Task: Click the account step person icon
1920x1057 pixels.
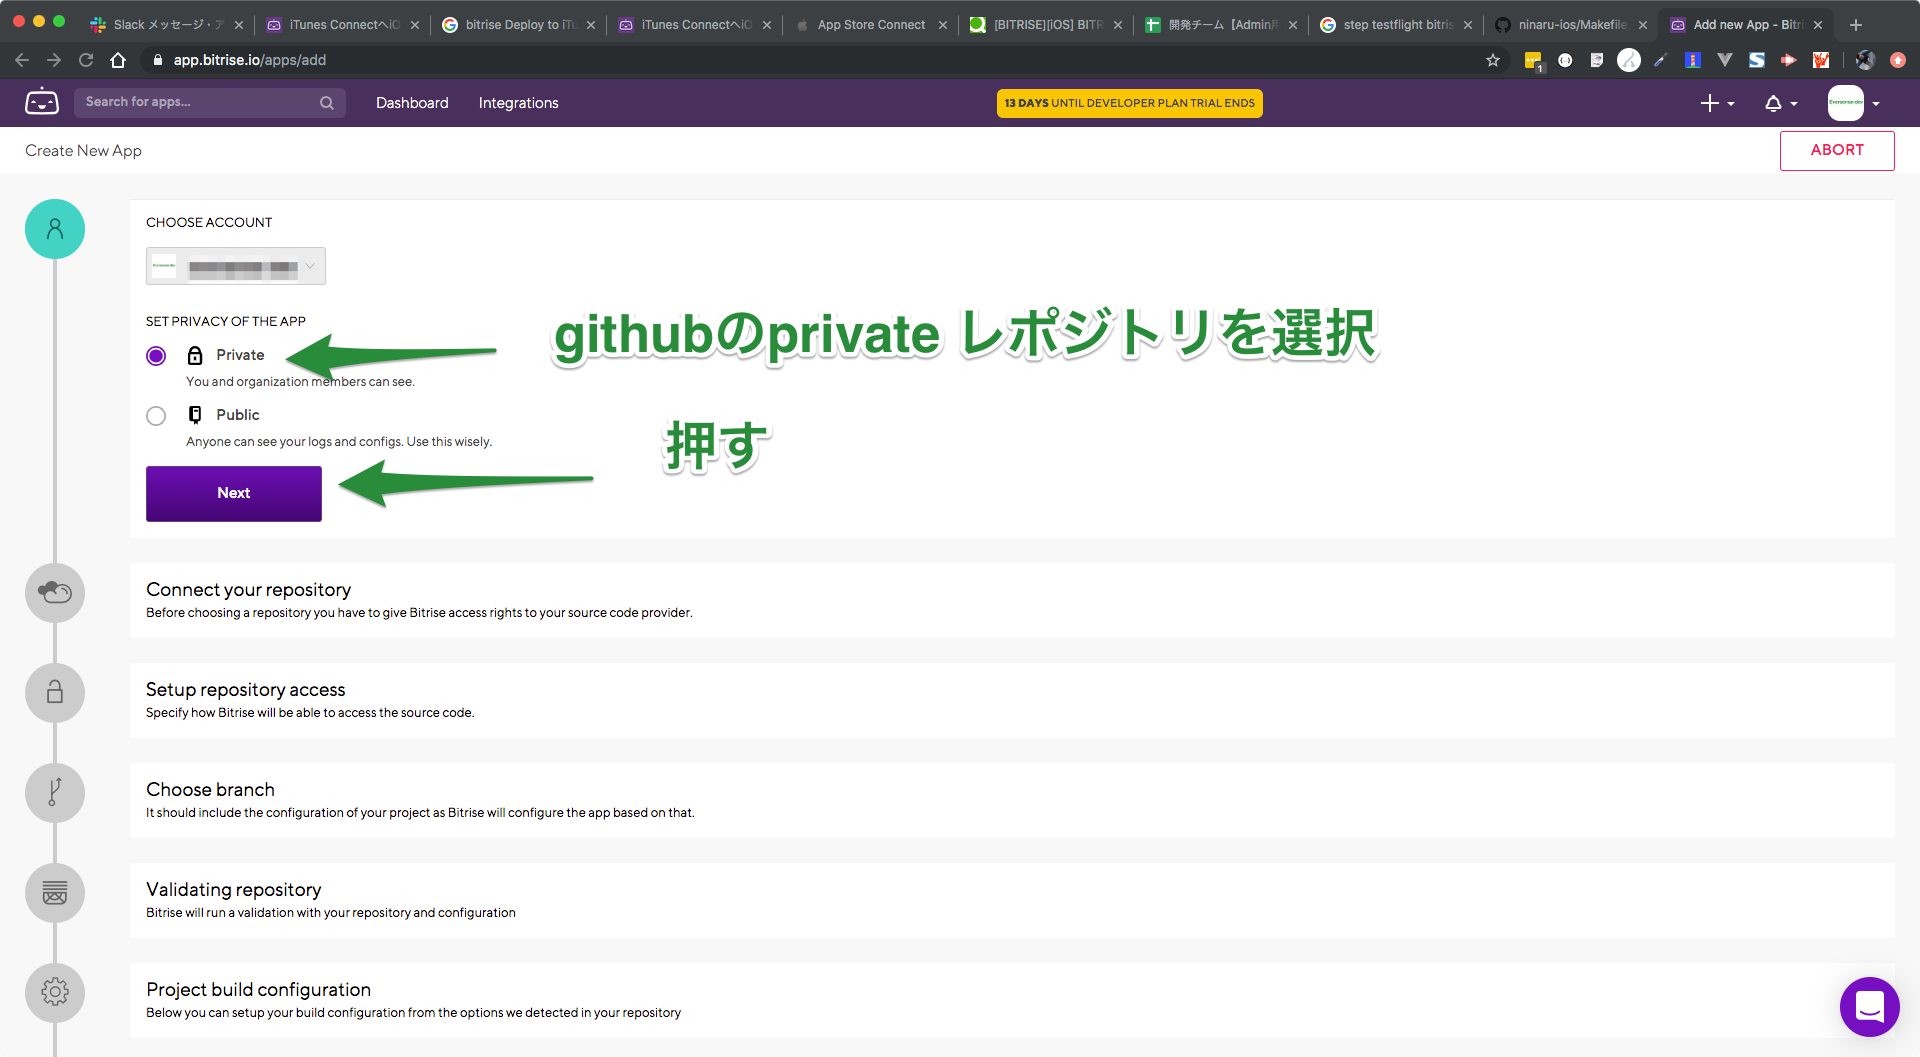Action: (x=55, y=229)
